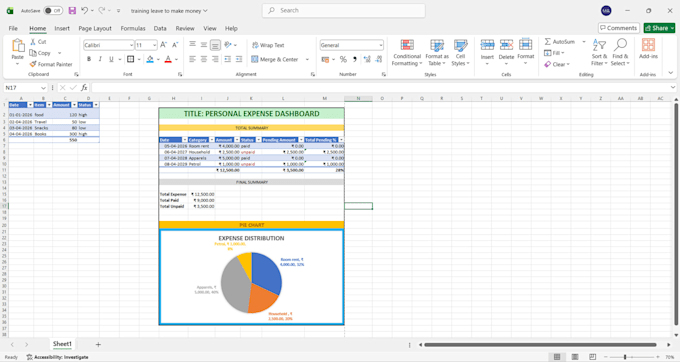Expand the AutoSum dropdown arrow

pyautogui.click(x=584, y=42)
